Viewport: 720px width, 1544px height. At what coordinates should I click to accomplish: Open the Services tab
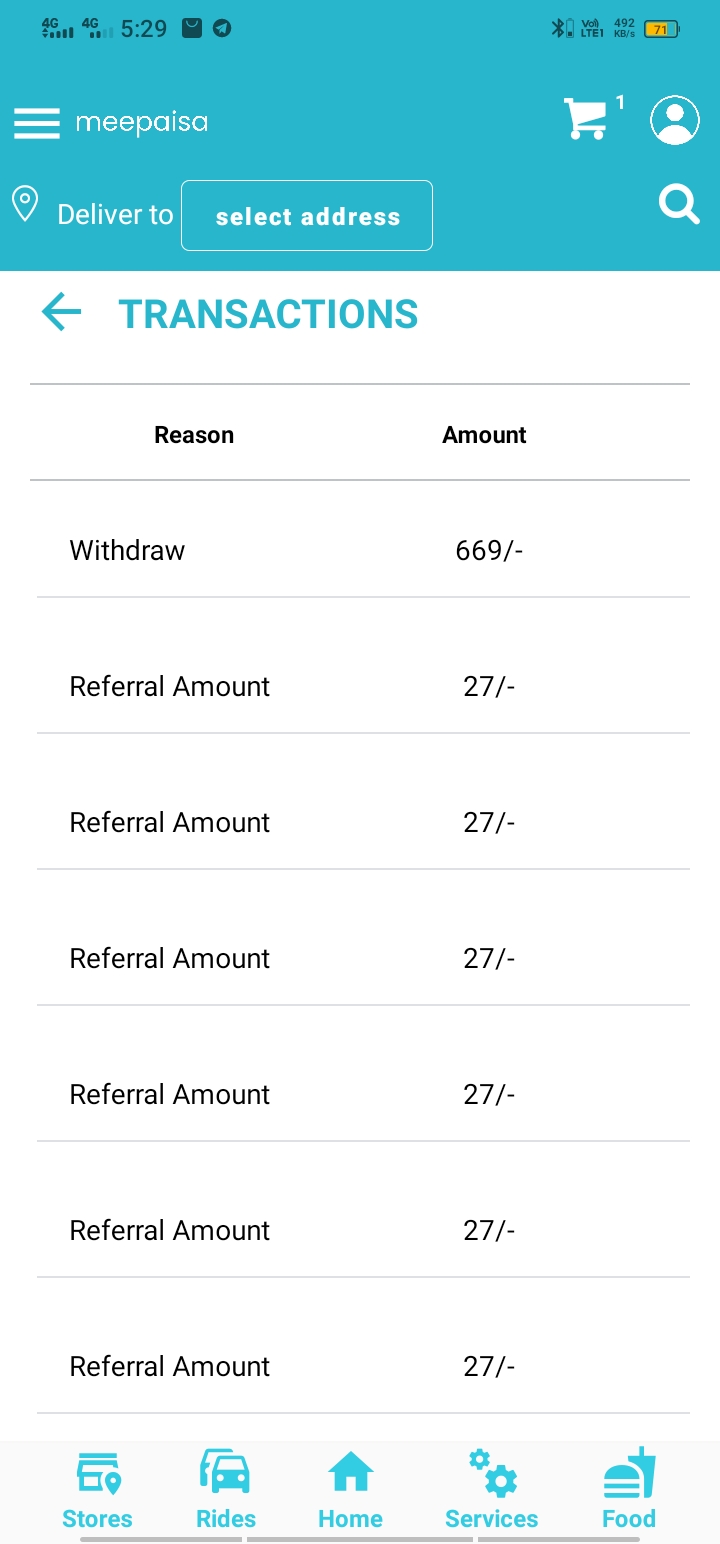(x=491, y=1491)
